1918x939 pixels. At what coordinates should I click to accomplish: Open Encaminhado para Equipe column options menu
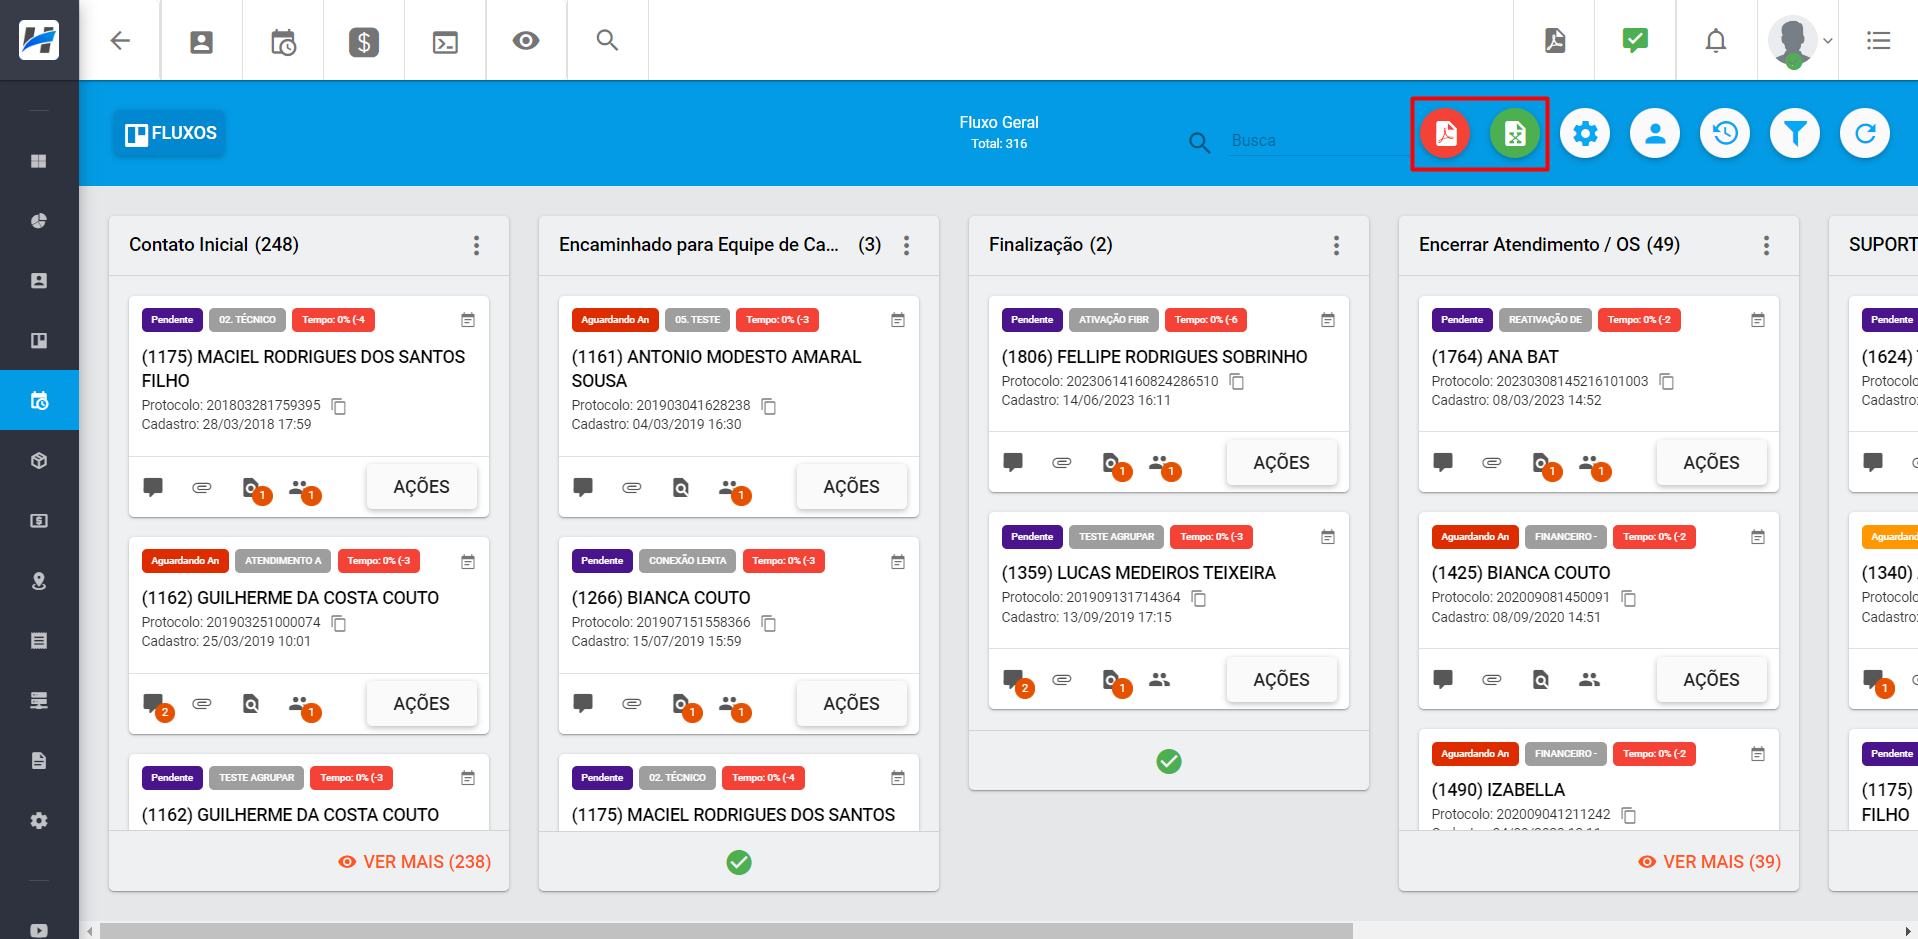[906, 245]
